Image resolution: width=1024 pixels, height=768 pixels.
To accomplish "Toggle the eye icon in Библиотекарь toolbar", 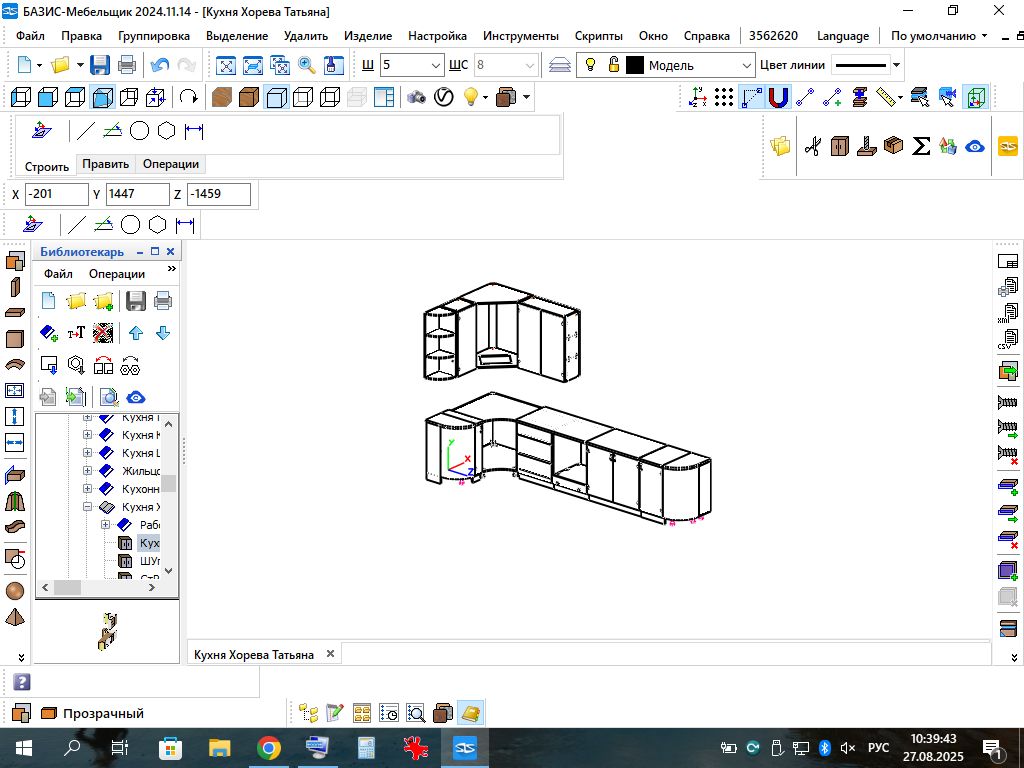I will [136, 398].
